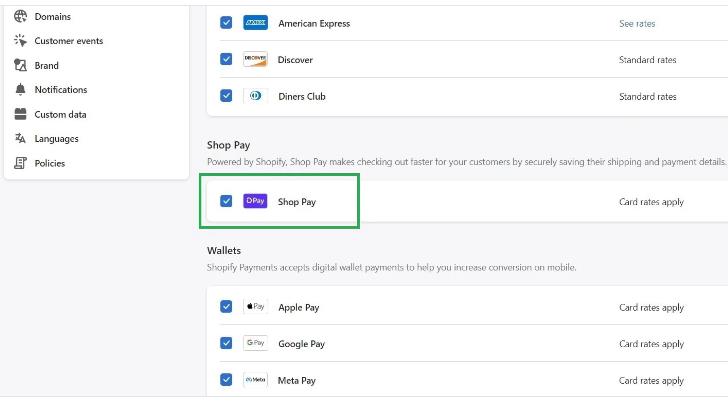
Task: Click the Meta Pay label
Action: pos(297,380)
